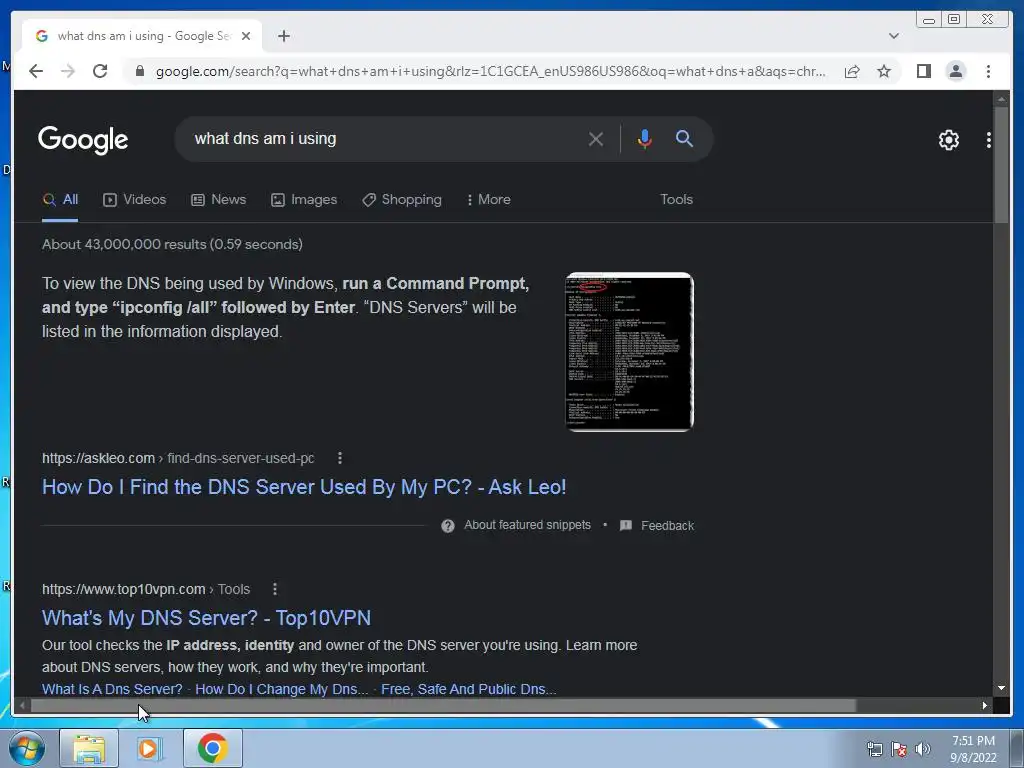Open 'Free, Safe And Public Dns...' sublink
This screenshot has height=768, width=1024.
[x=468, y=690]
